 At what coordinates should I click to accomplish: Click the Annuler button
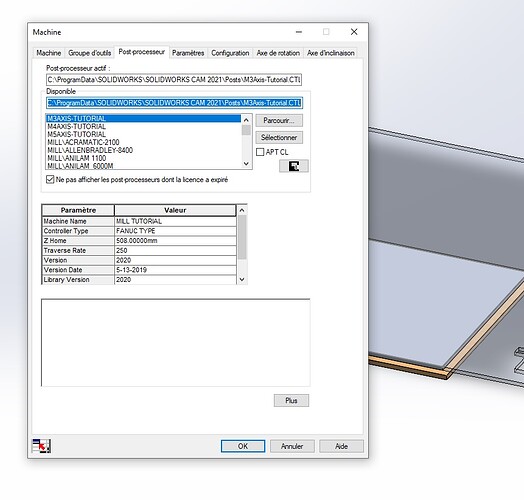coord(292,446)
